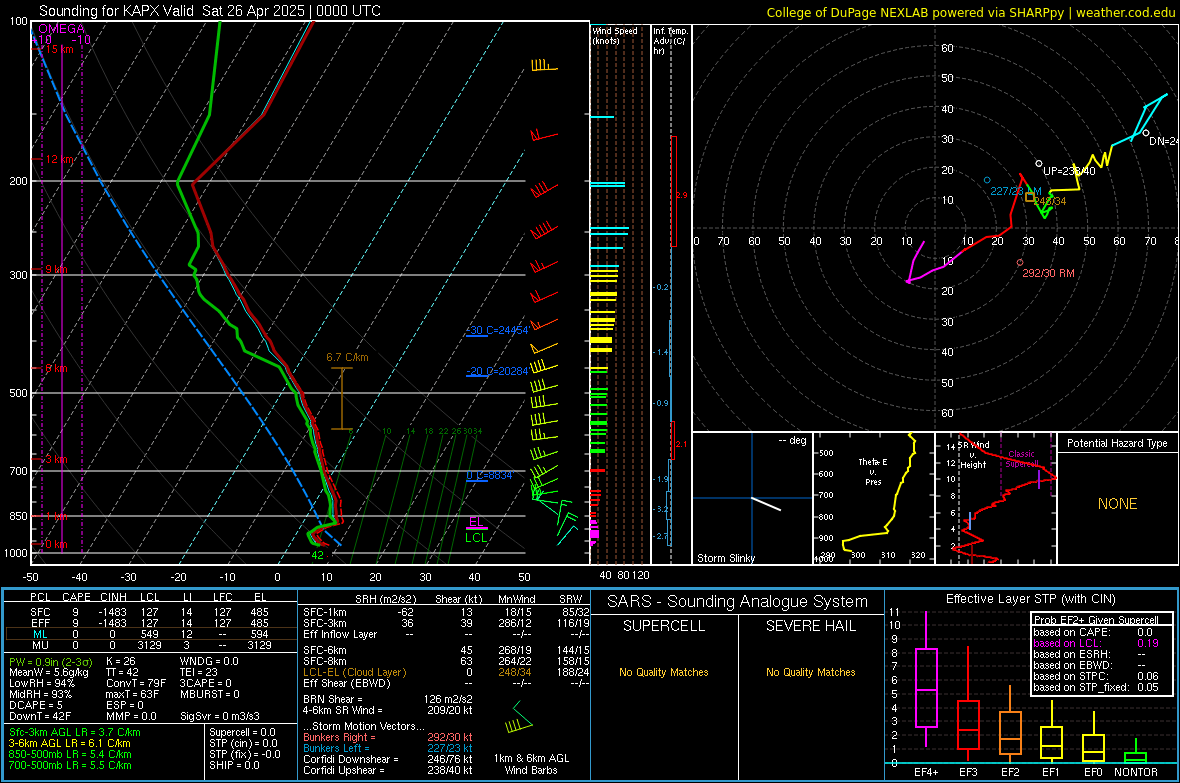Viewport: 1180px width, 783px height.
Task: Click the '0 C=8834' freezing level label
Action: (x=490, y=475)
